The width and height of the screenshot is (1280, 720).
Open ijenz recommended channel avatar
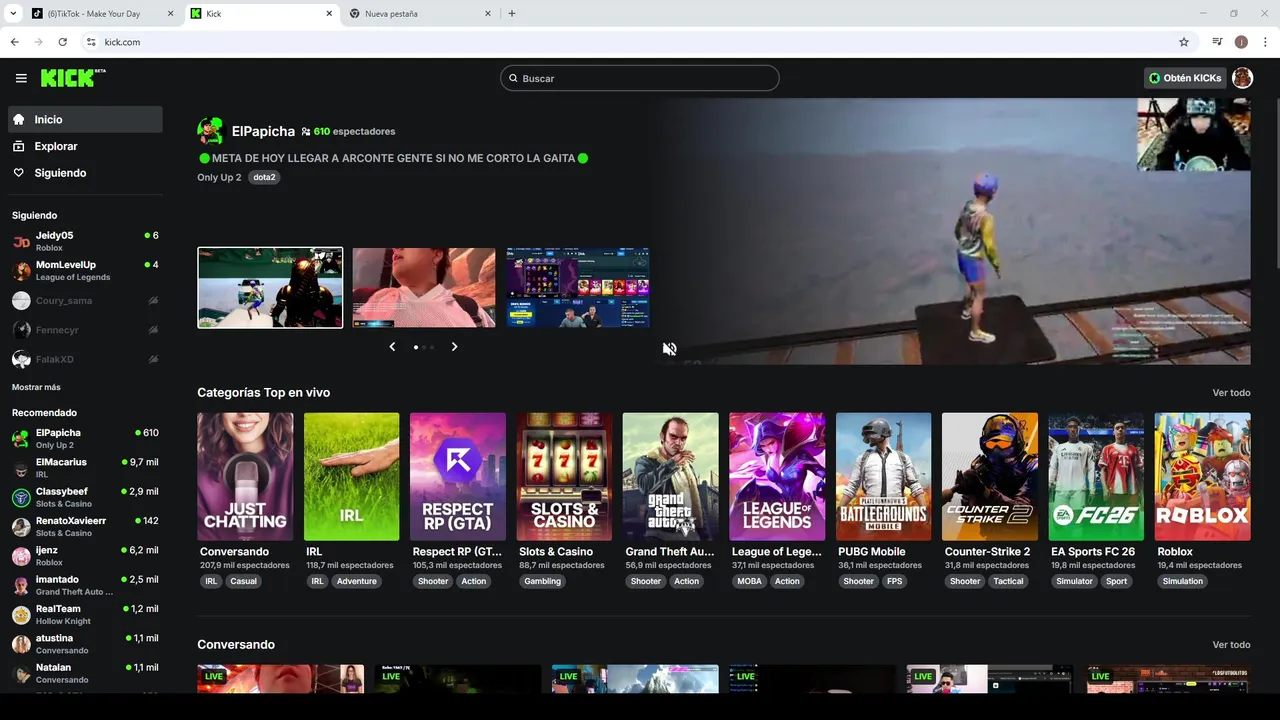[21, 556]
